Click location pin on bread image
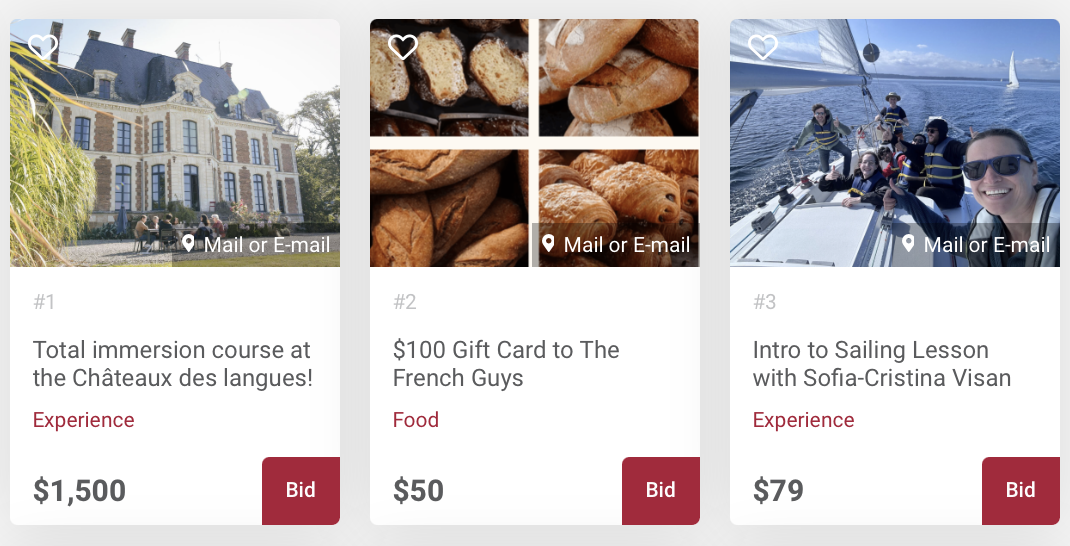The width and height of the screenshot is (1070, 546). point(548,244)
